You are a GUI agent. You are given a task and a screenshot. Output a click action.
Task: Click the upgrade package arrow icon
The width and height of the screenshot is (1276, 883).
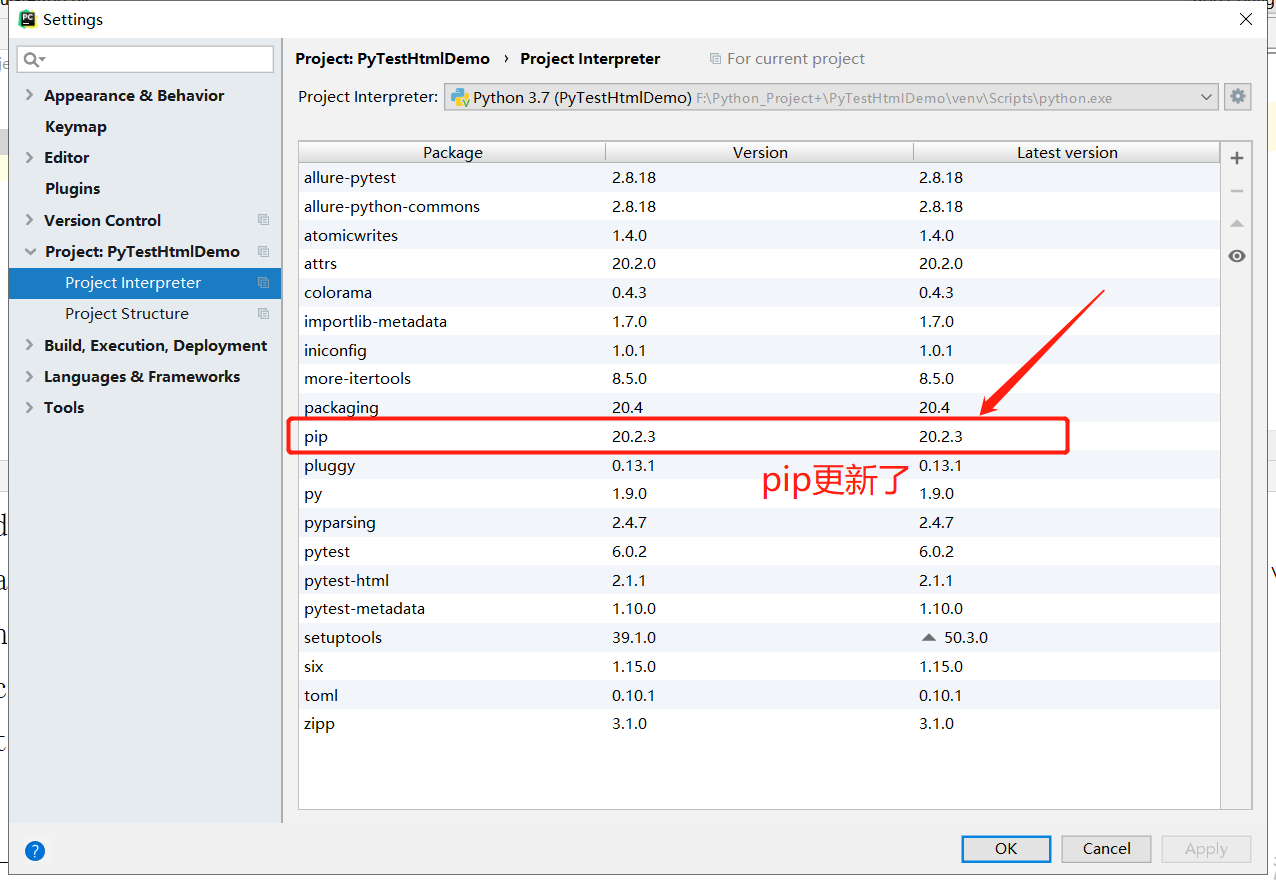[x=1237, y=223]
